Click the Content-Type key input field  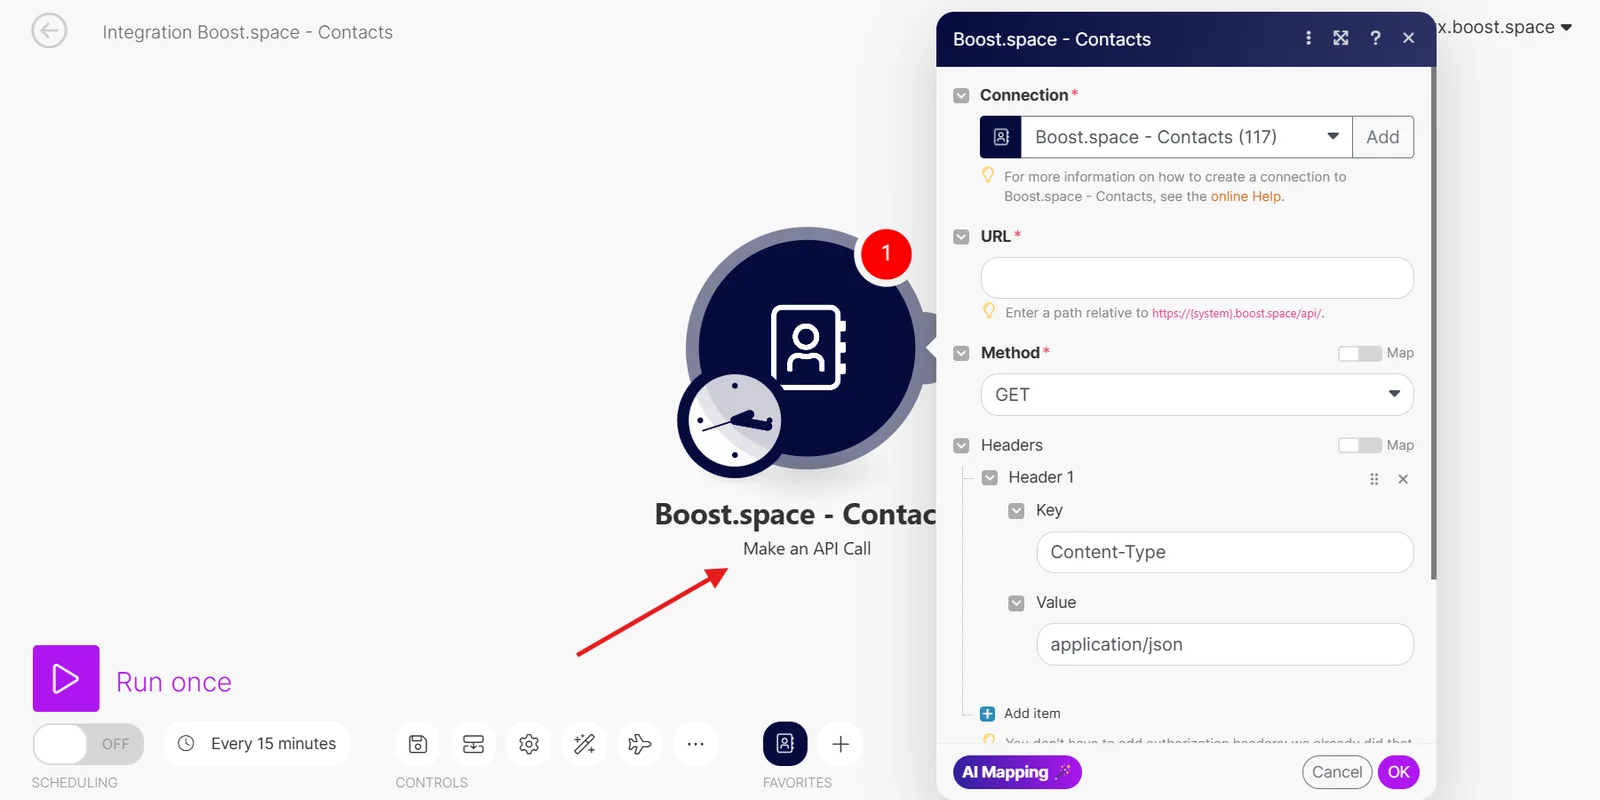(x=1225, y=552)
